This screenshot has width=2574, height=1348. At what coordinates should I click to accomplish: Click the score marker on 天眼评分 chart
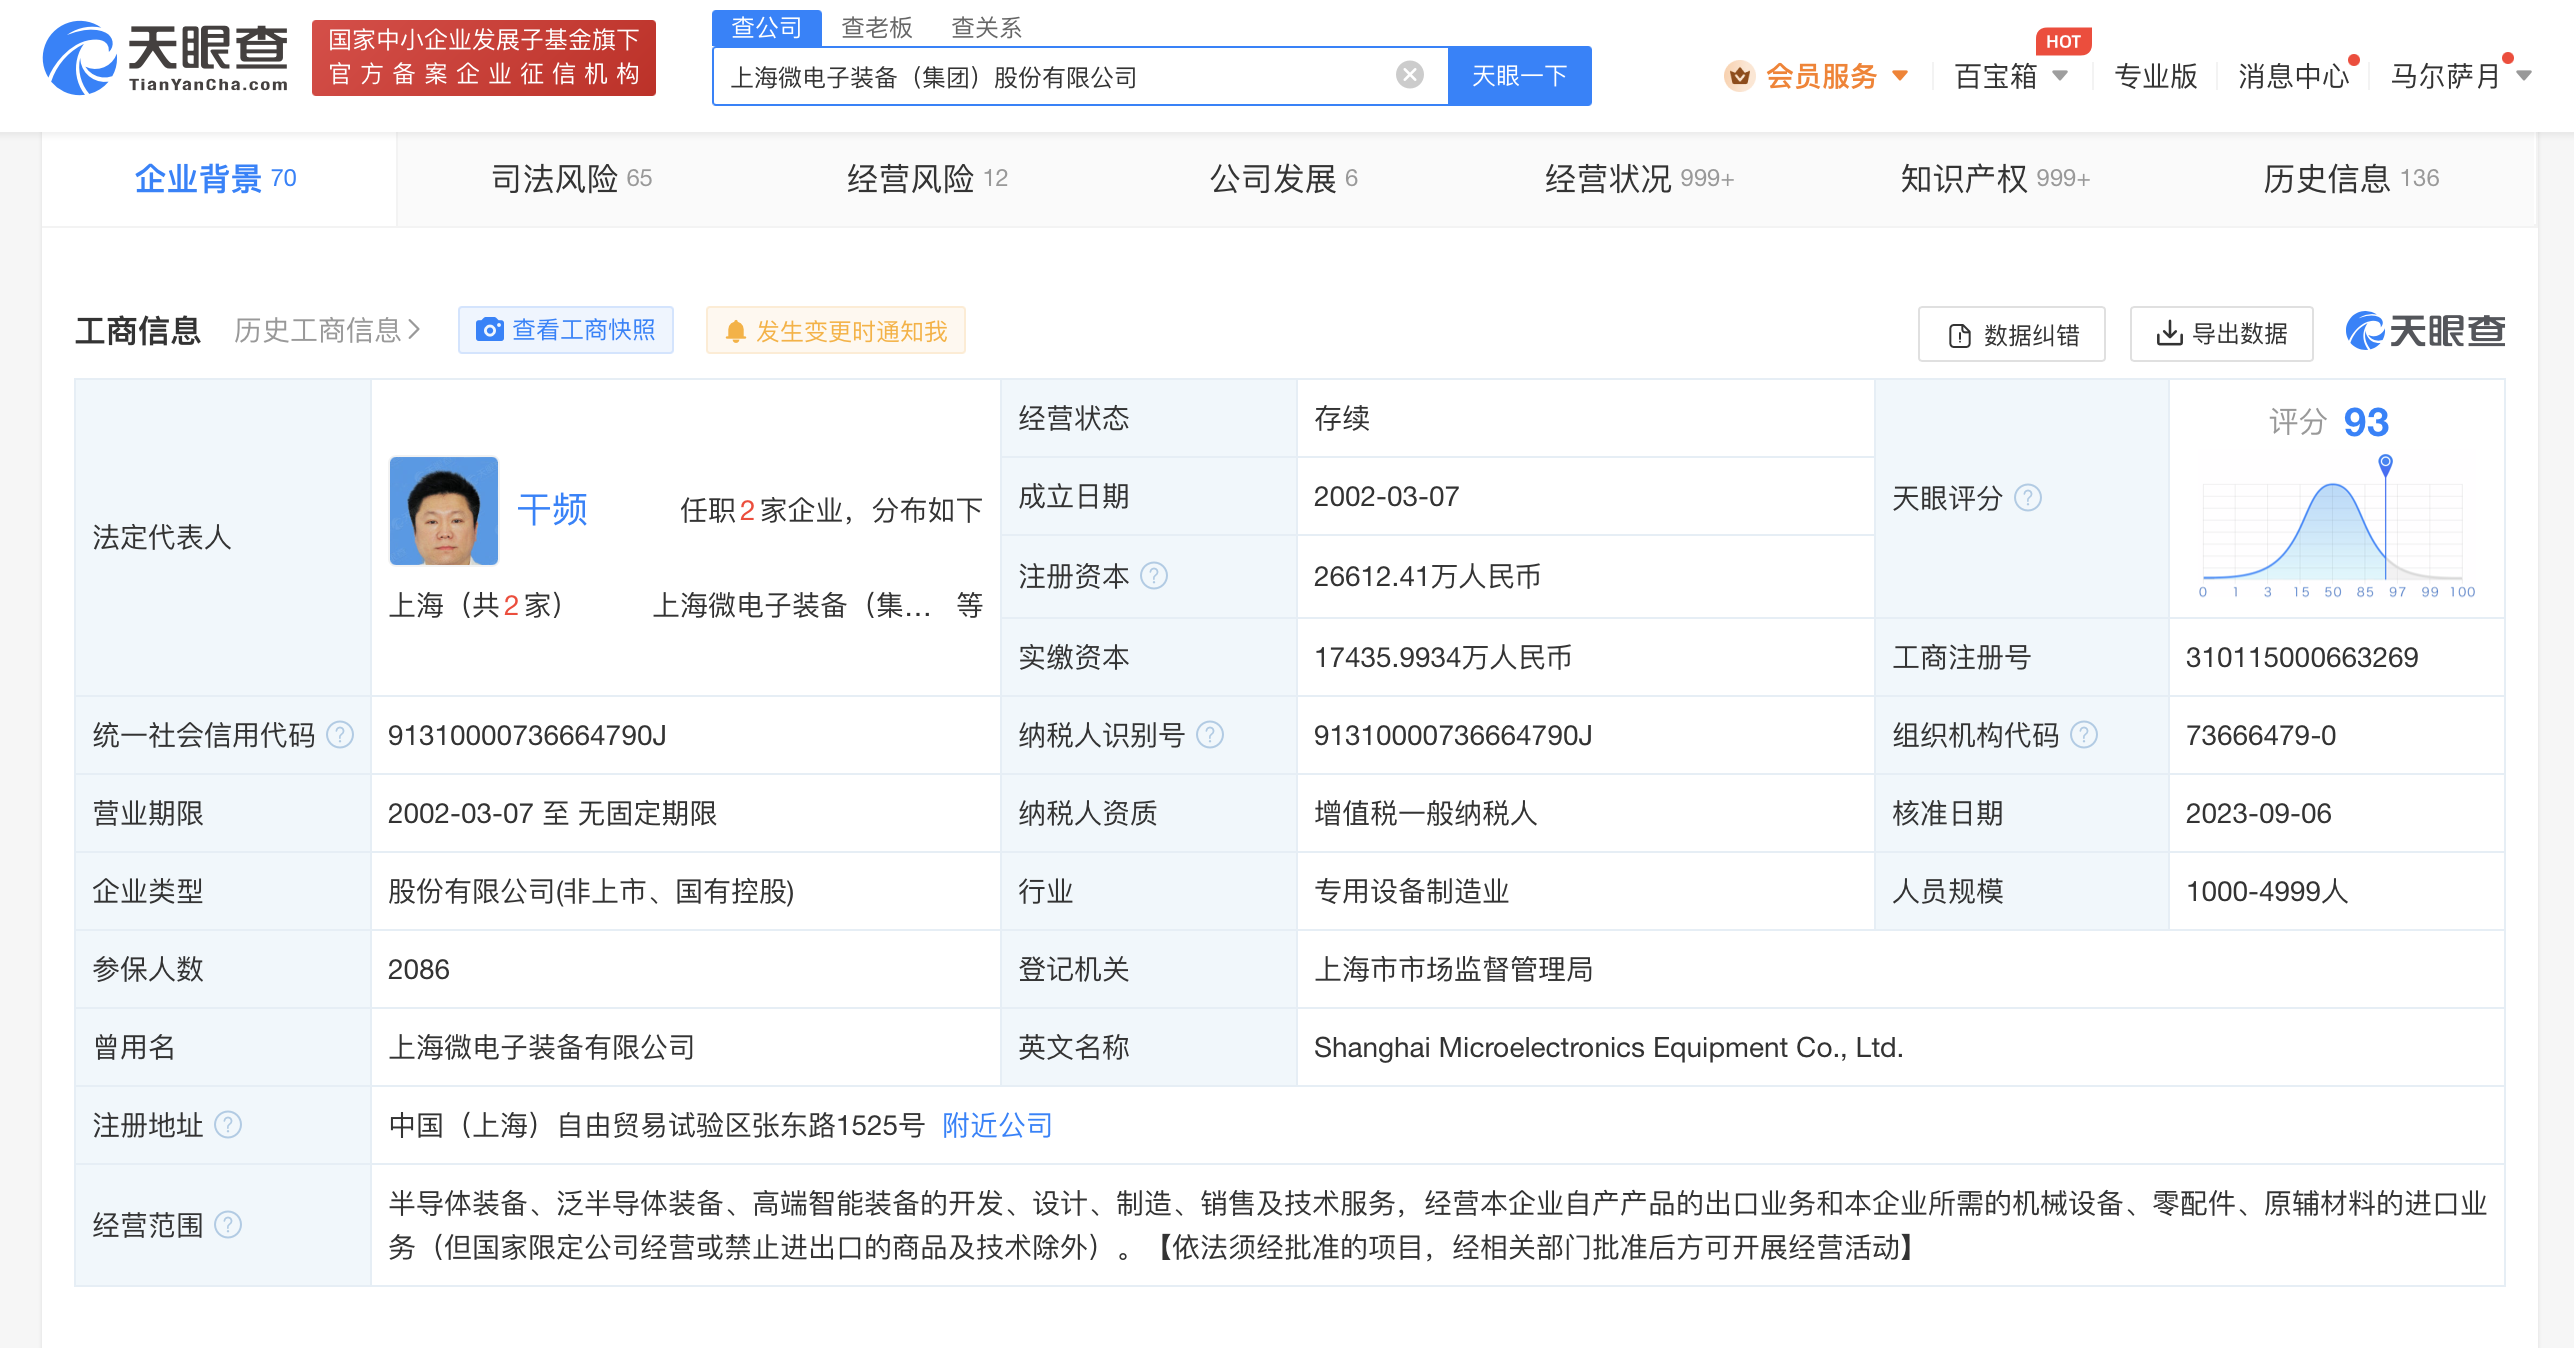[x=2385, y=463]
